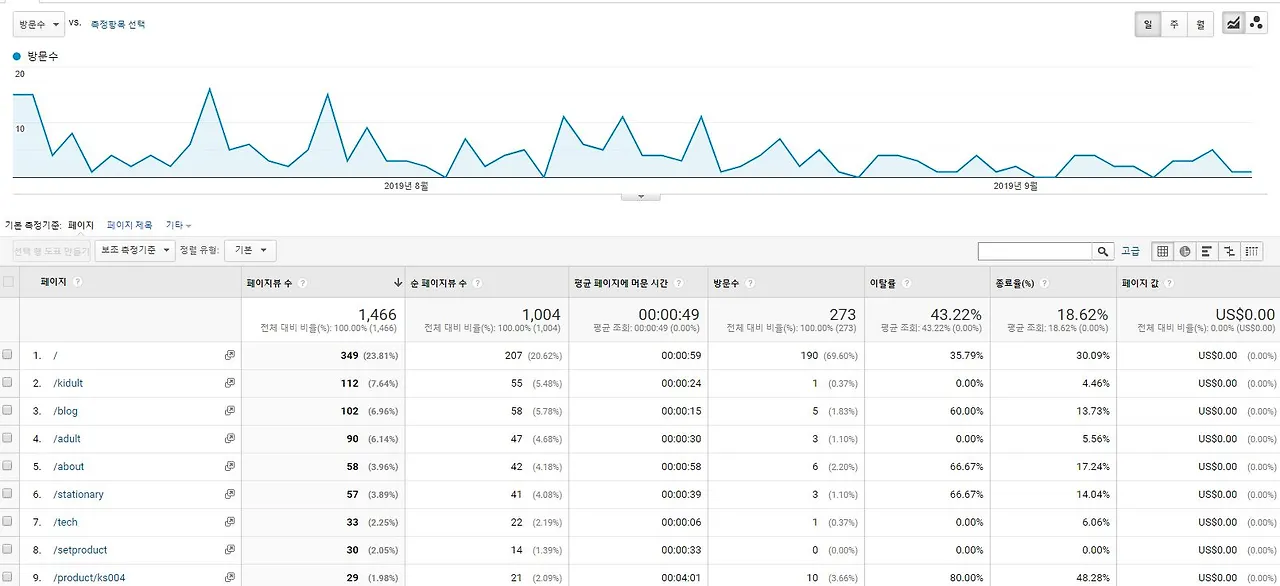The image size is (1280, 586).
Task: Check the box for /blog row
Action: tap(9, 411)
